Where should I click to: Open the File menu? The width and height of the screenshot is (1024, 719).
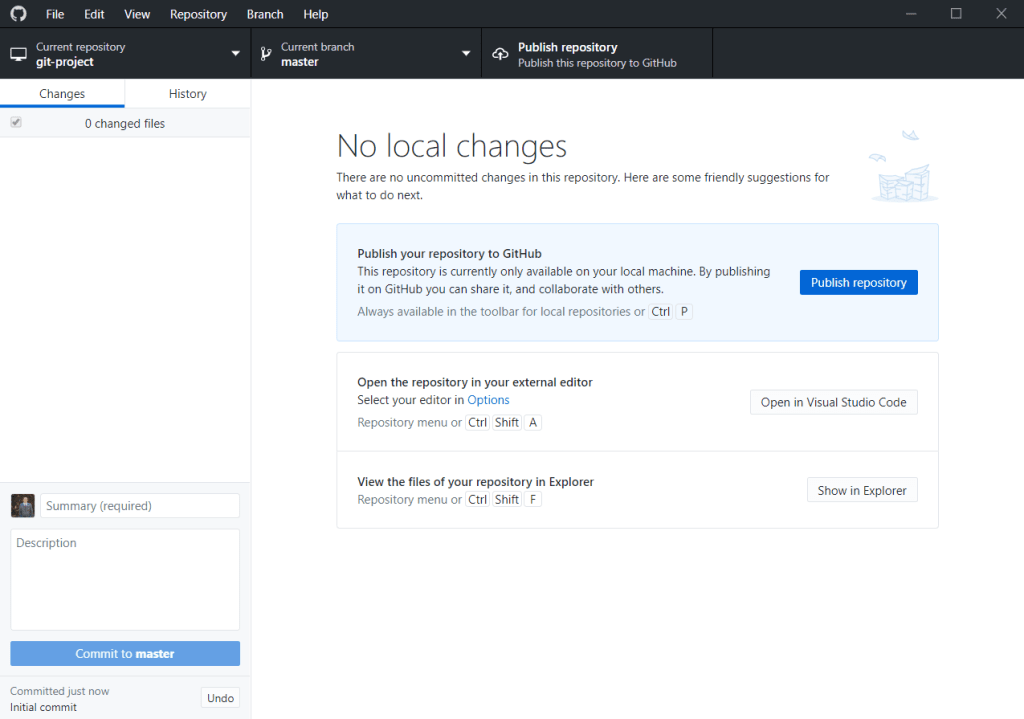[x=55, y=14]
